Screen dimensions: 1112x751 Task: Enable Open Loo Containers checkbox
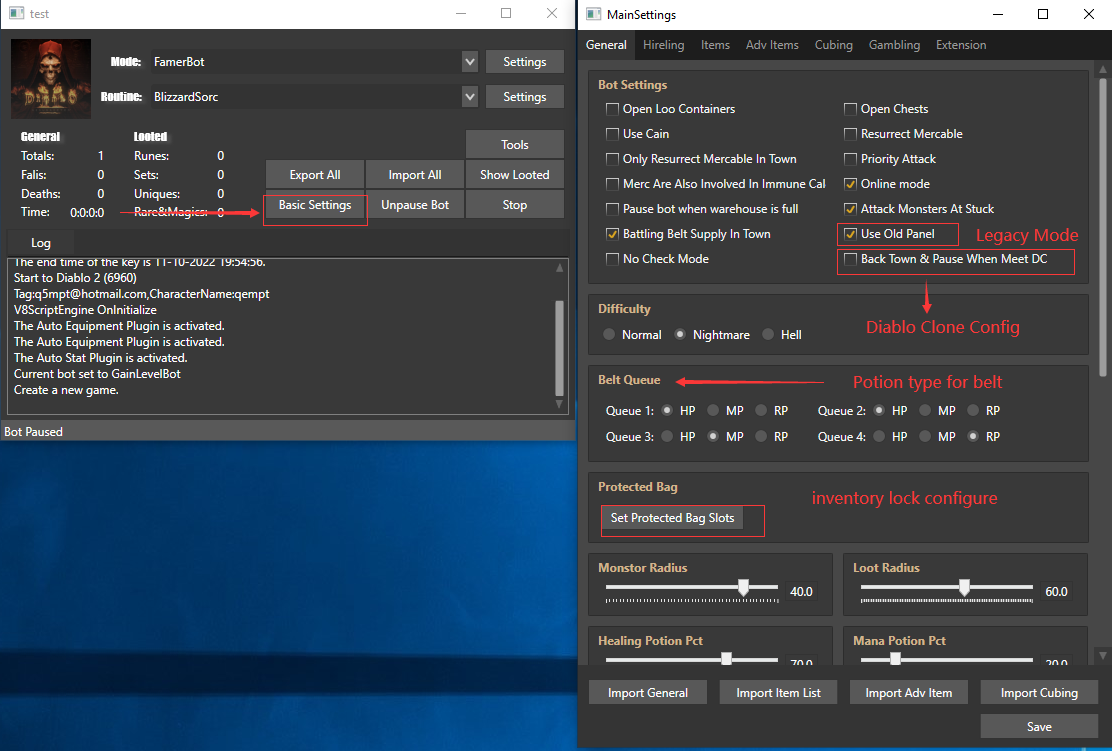(612, 109)
